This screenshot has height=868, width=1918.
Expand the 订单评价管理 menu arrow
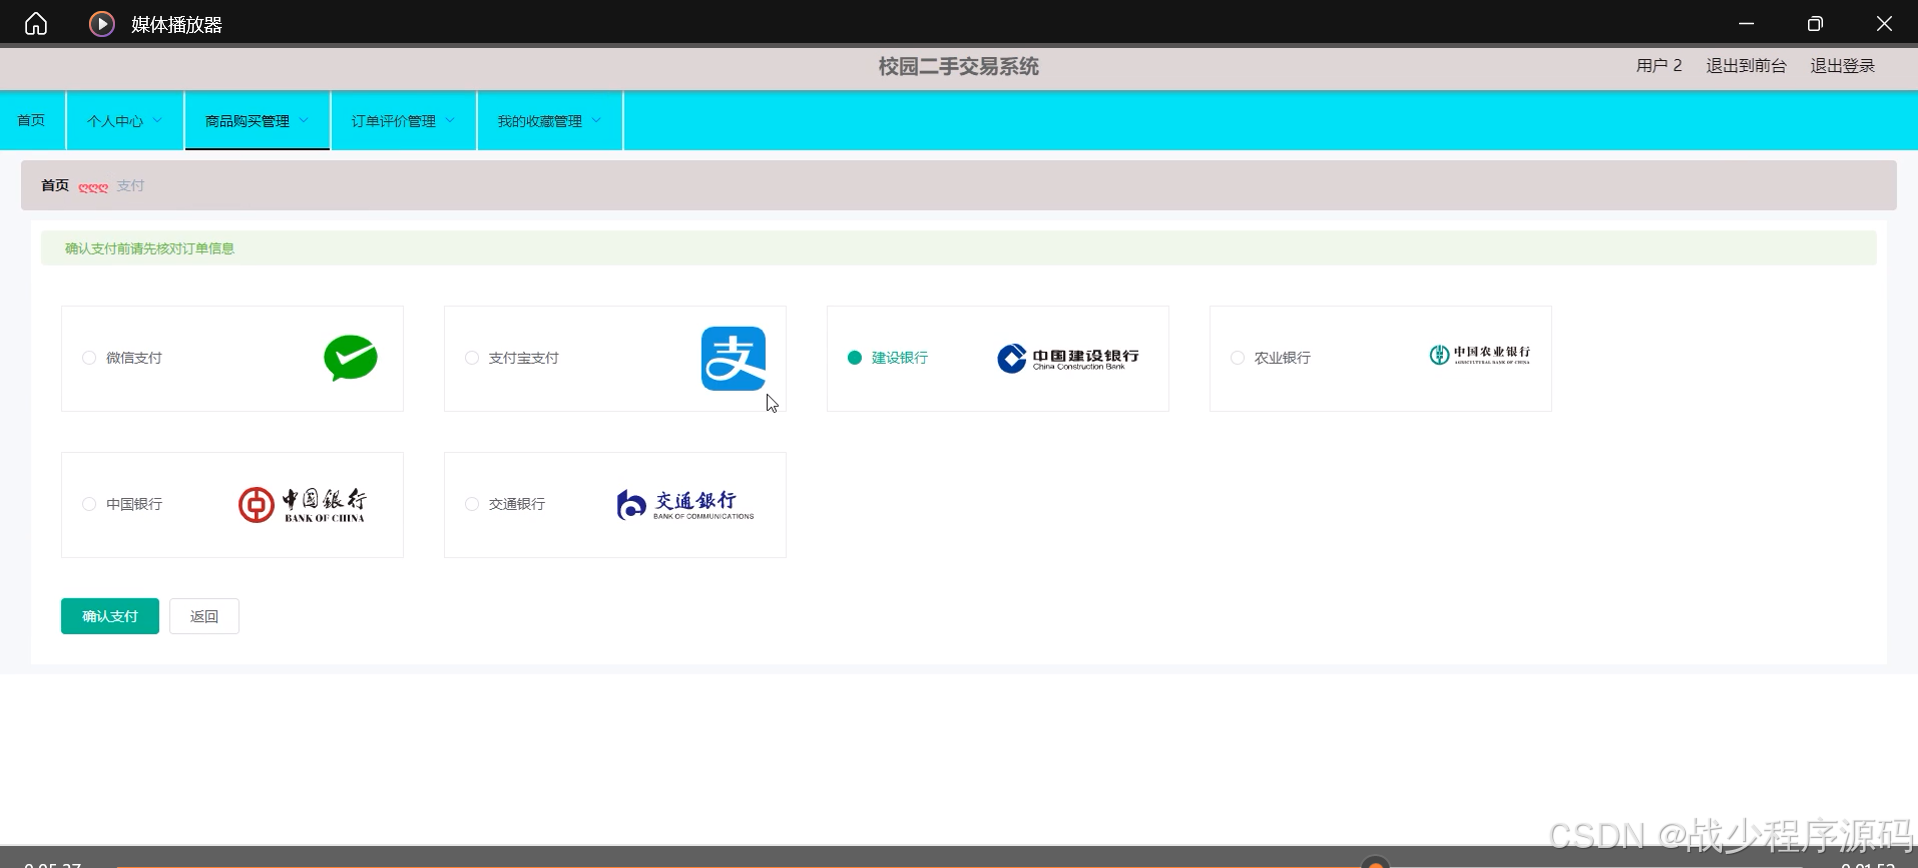click(450, 120)
